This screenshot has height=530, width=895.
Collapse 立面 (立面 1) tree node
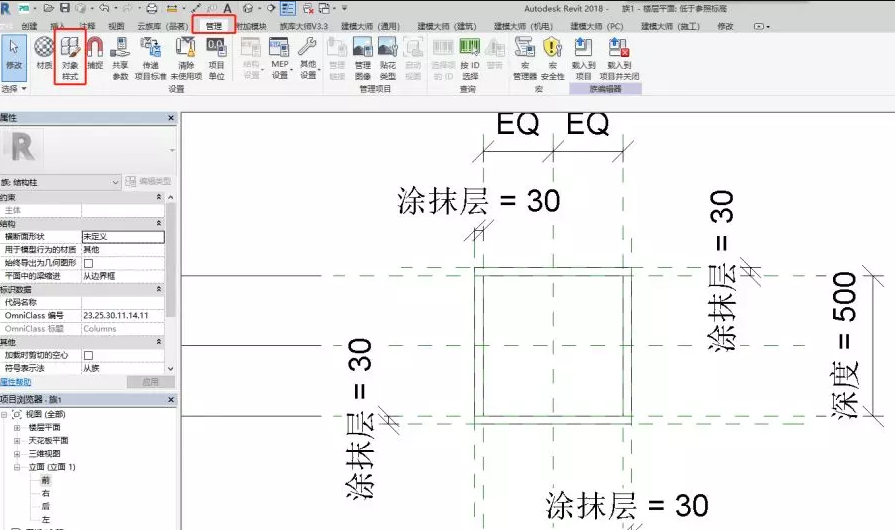[17, 467]
